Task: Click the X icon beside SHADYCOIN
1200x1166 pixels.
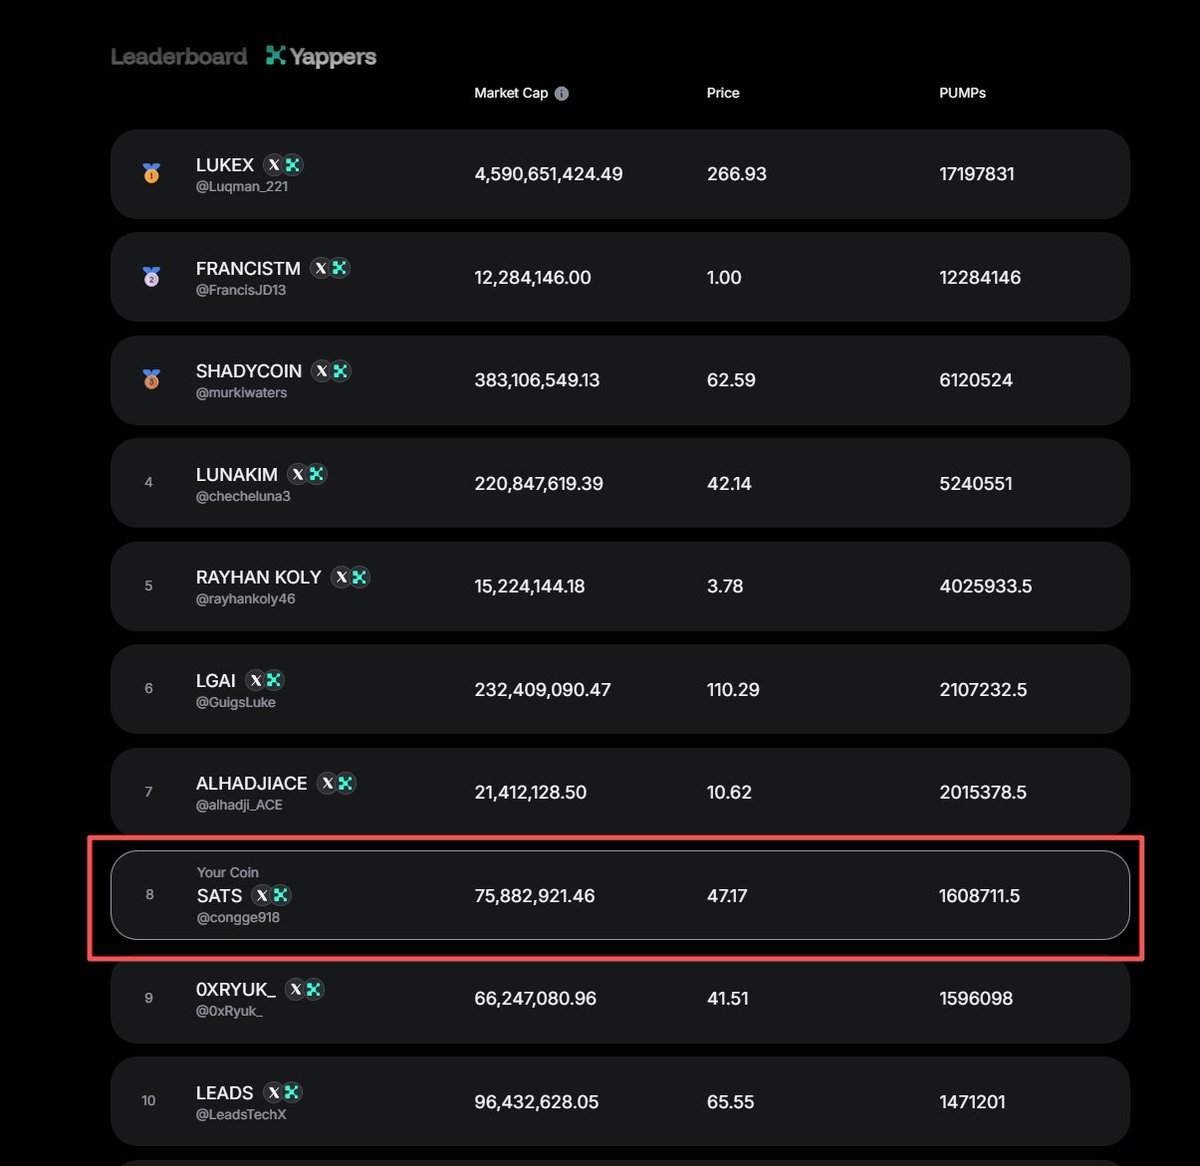Action: point(322,371)
